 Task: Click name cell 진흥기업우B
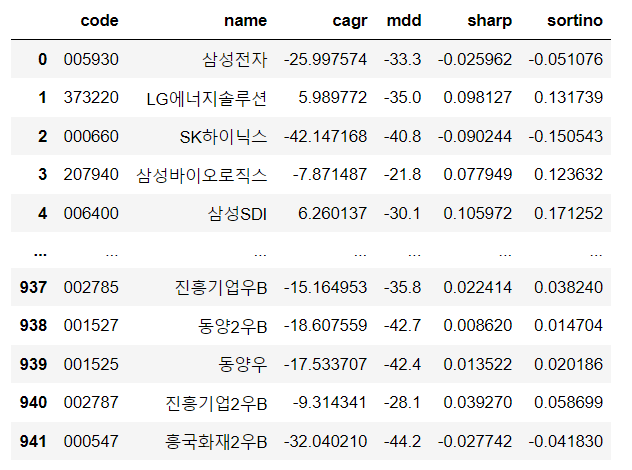tap(221, 288)
